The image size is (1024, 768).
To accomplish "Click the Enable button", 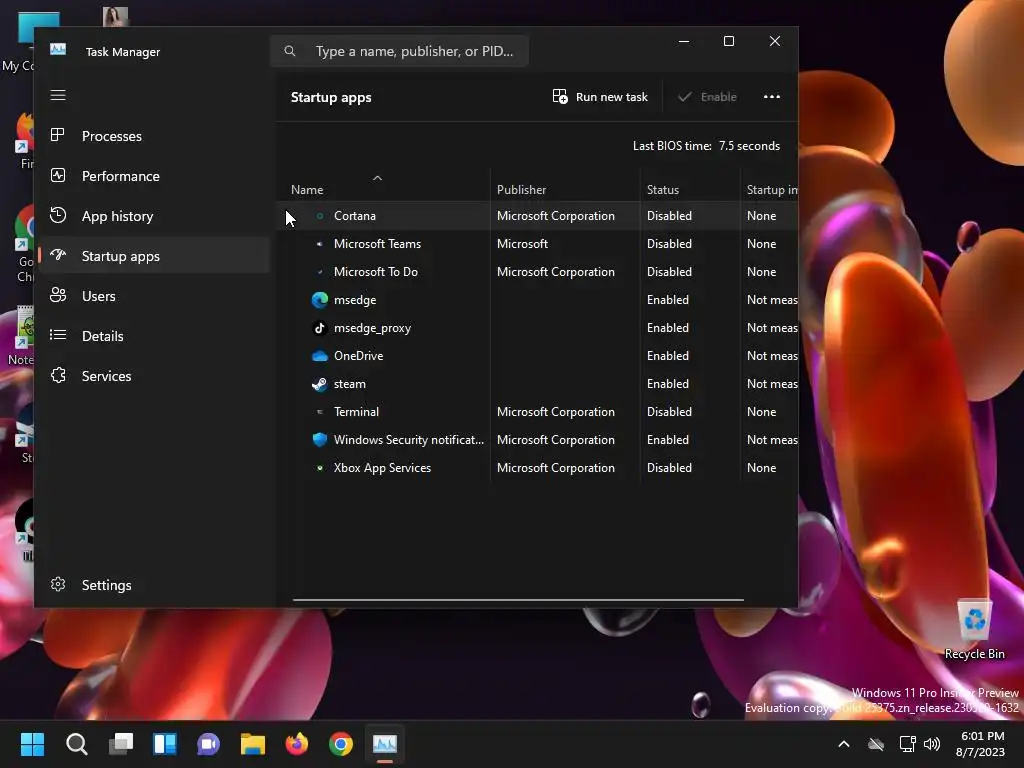I will pyautogui.click(x=707, y=97).
